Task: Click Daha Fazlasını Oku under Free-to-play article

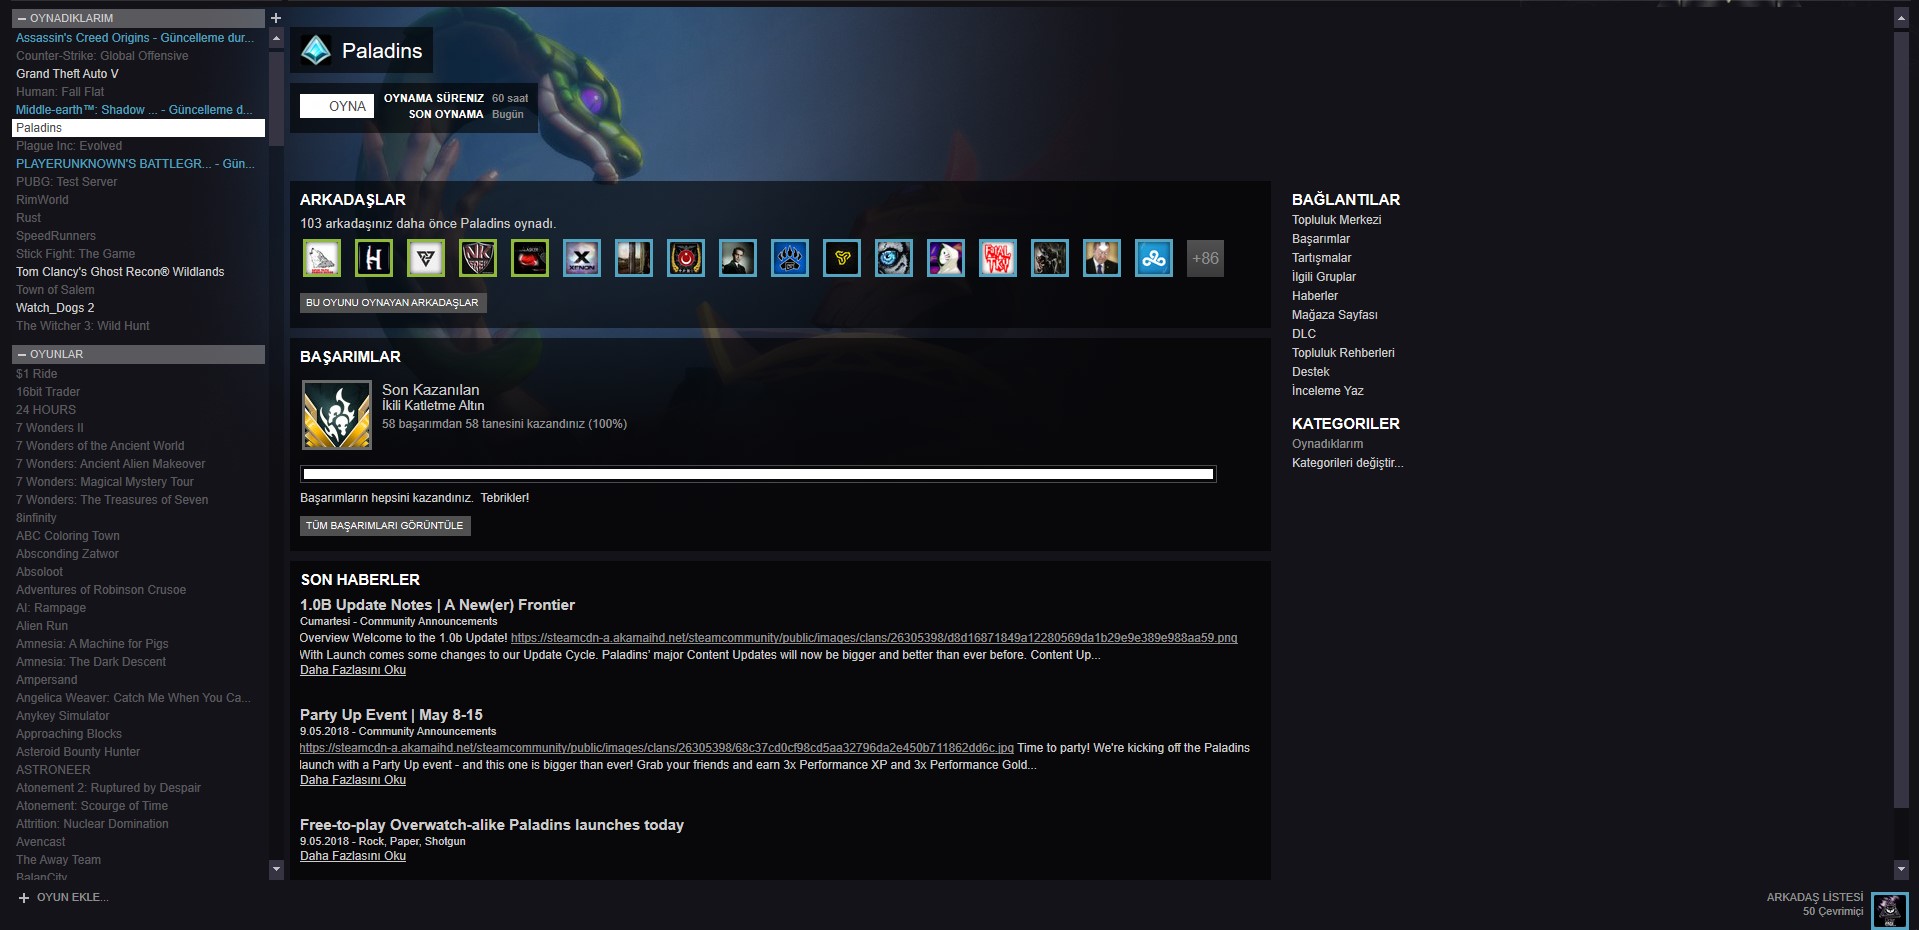Action: click(x=353, y=856)
